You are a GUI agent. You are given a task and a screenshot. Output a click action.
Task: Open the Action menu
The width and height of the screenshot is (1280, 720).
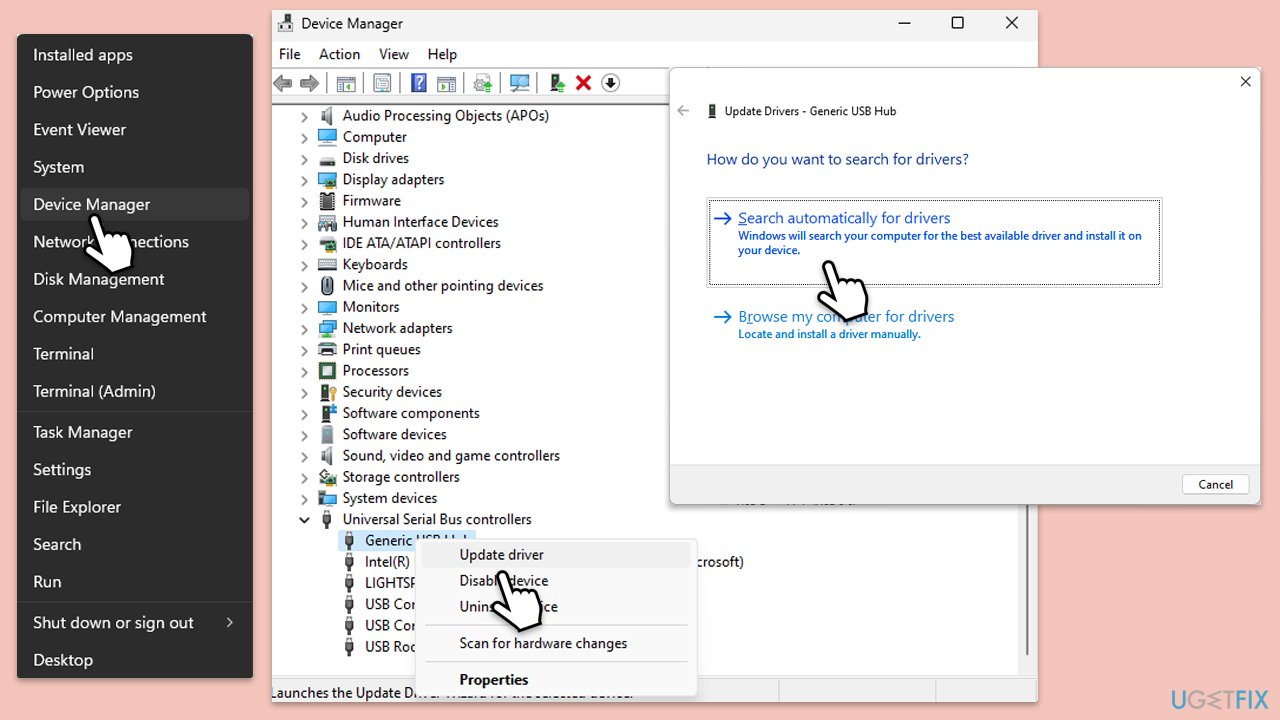(340, 54)
